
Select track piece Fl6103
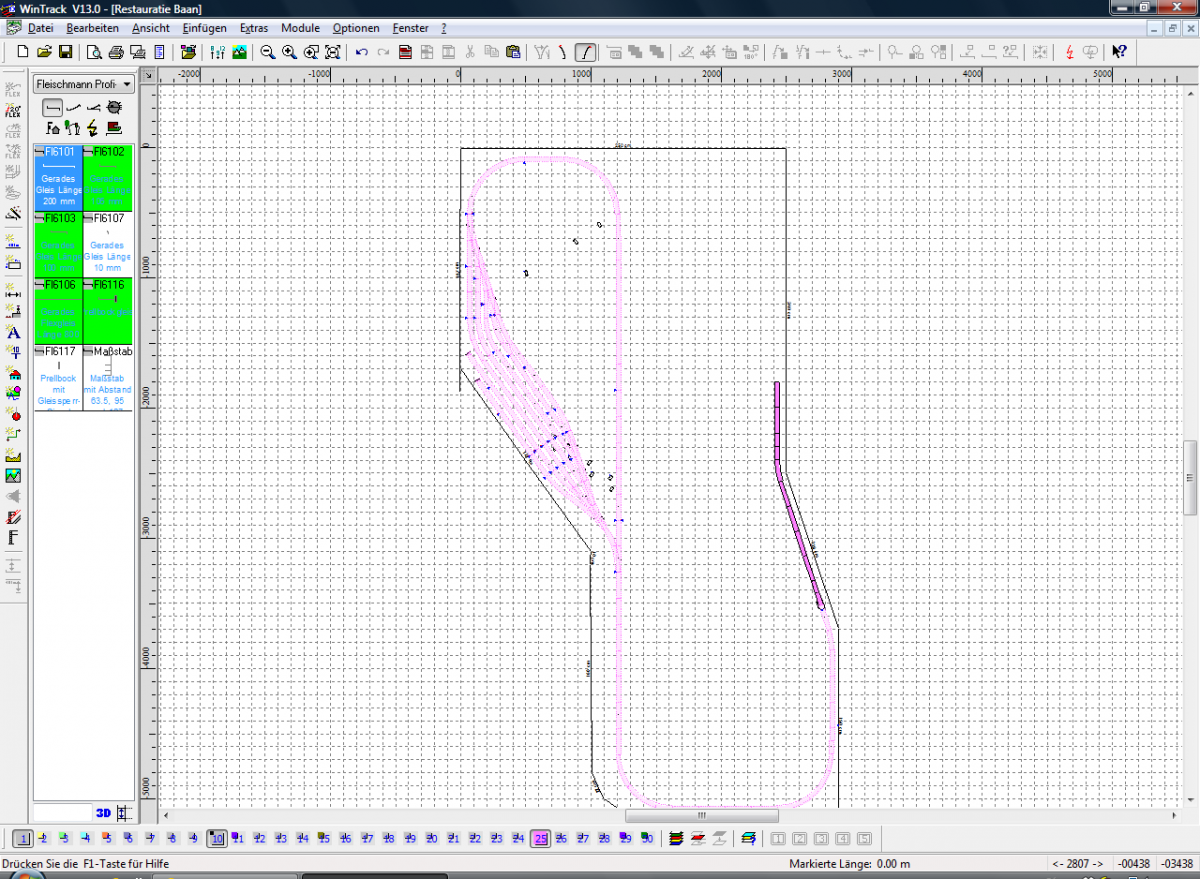tap(59, 244)
